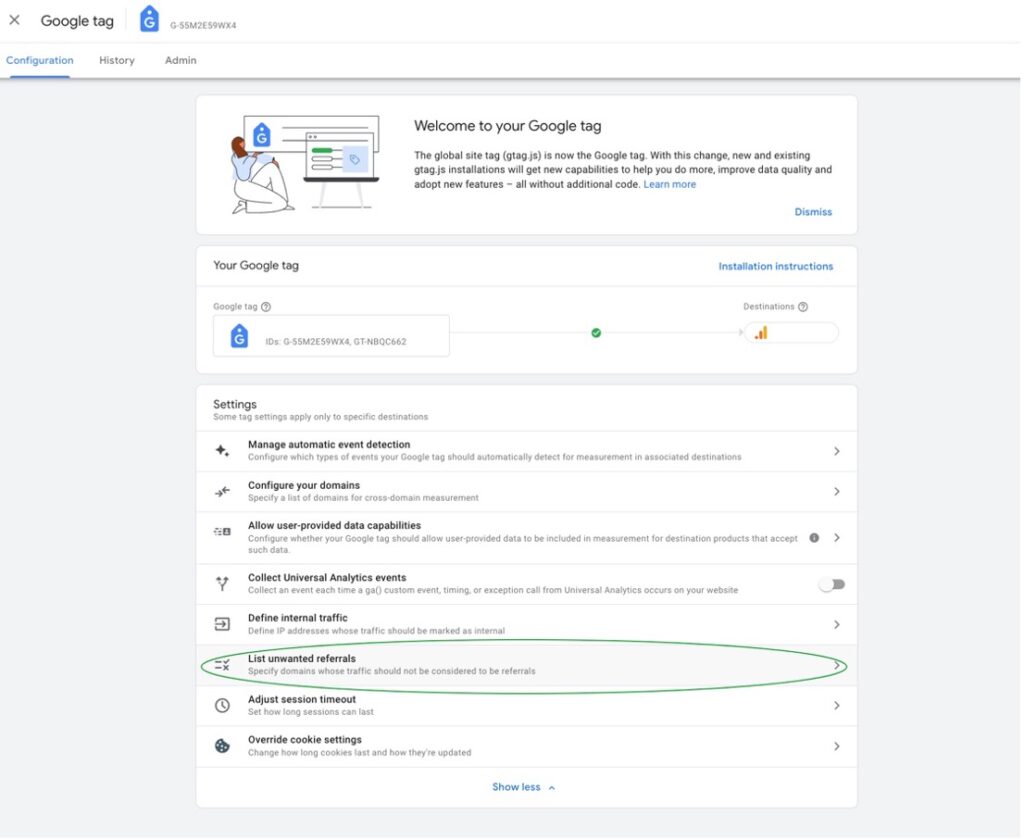Screen dimensions: 1024x840
Task: Dismiss the welcome banner
Action: (x=813, y=212)
